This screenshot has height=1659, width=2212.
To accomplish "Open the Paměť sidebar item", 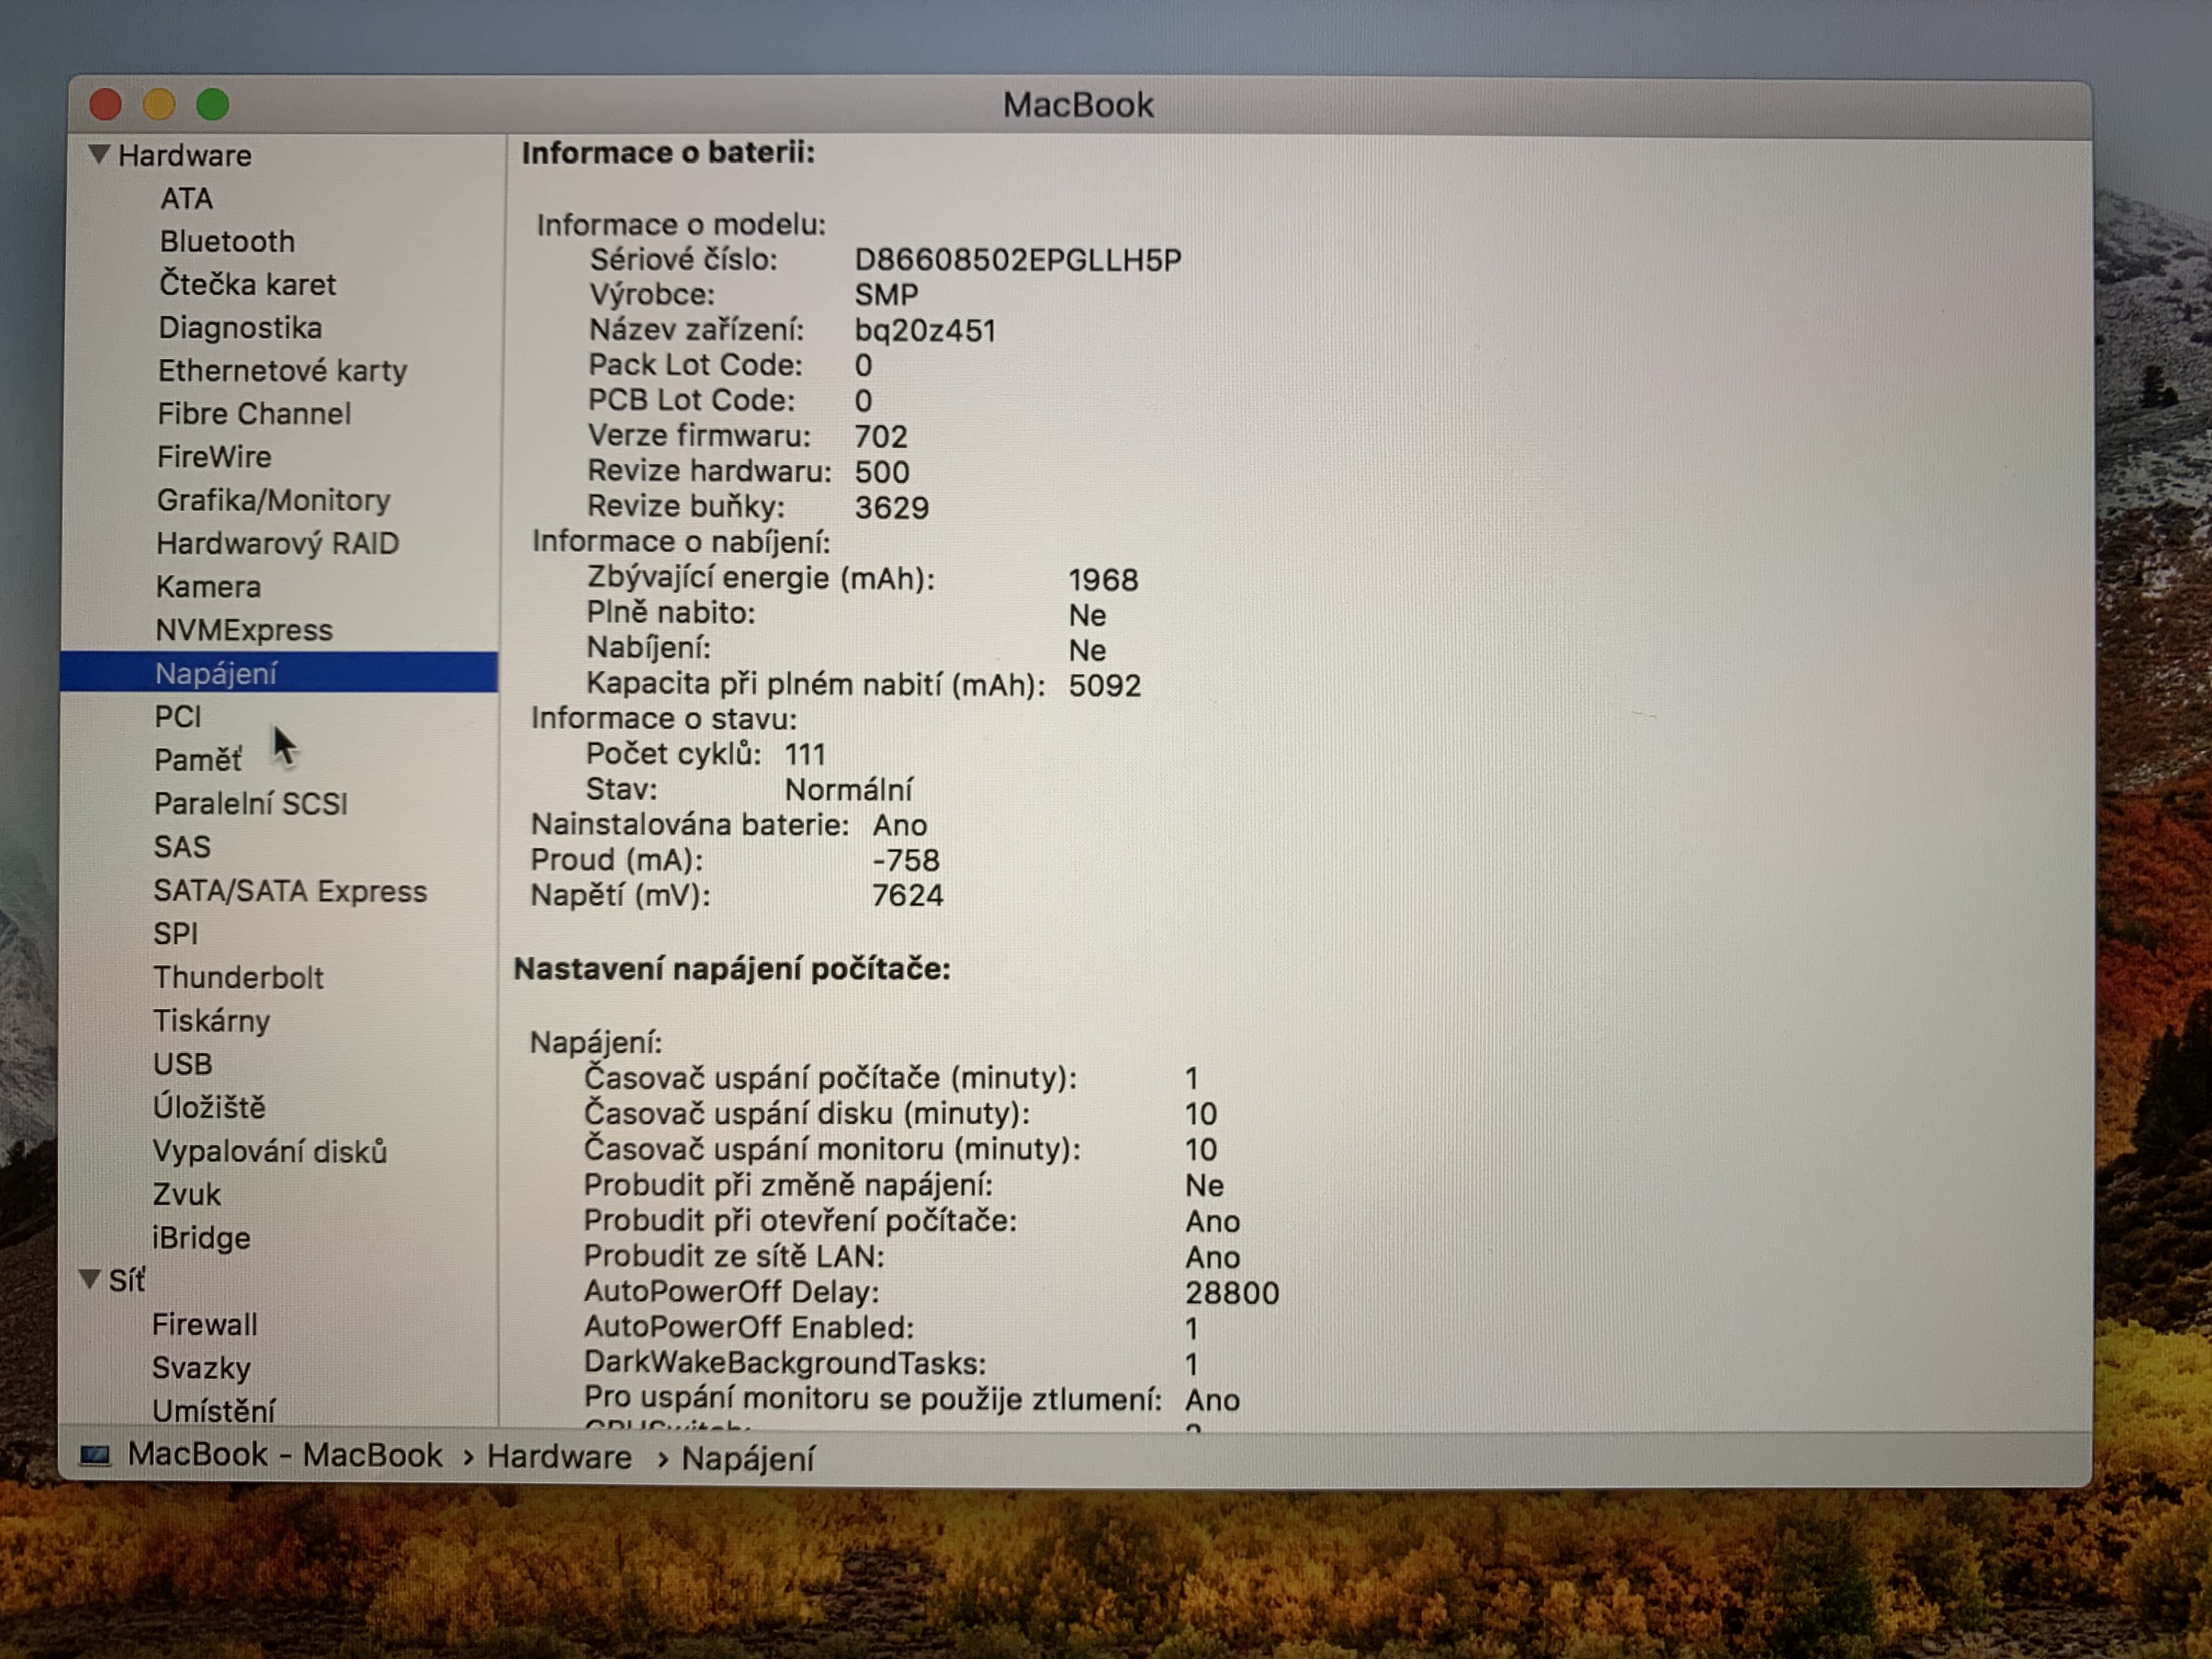I will (197, 760).
